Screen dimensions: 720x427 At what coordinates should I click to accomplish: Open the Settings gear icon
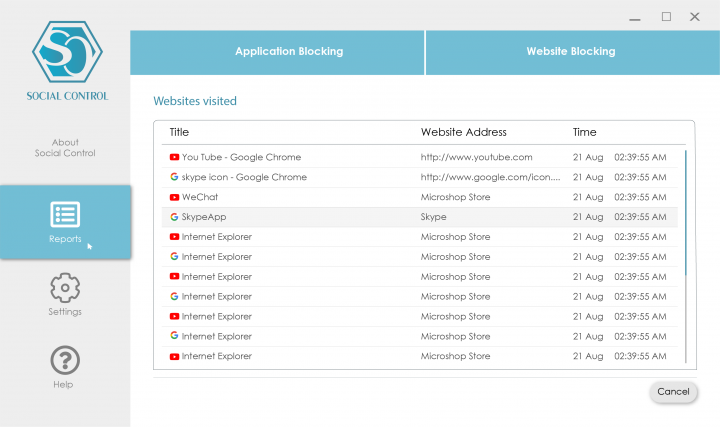pyautogui.click(x=65, y=288)
